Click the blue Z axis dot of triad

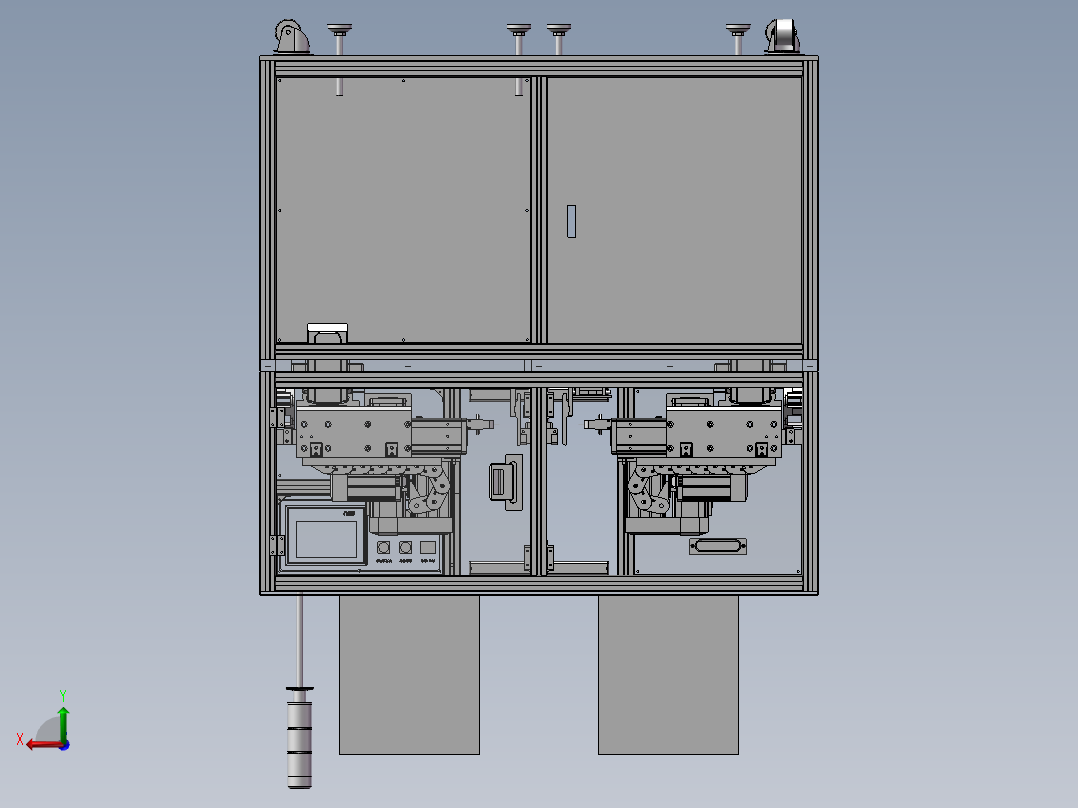coord(65,745)
